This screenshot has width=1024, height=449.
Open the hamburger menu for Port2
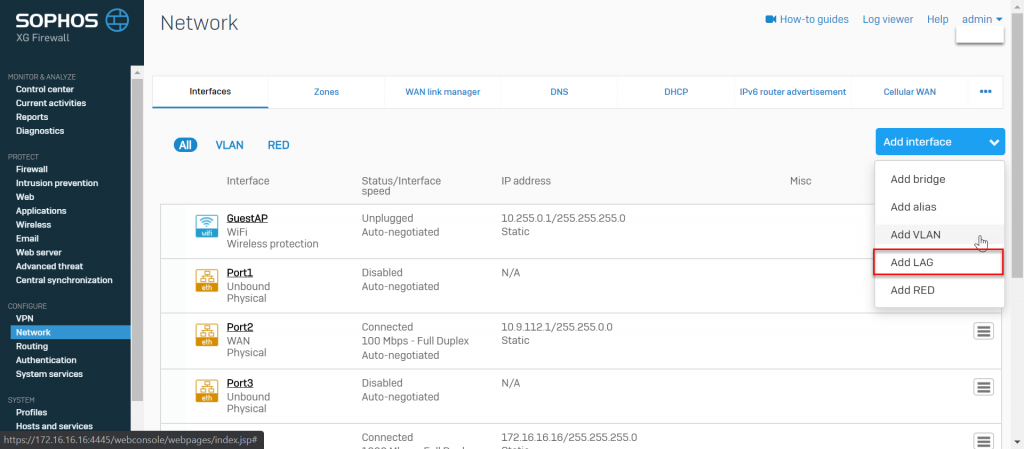pyautogui.click(x=984, y=331)
